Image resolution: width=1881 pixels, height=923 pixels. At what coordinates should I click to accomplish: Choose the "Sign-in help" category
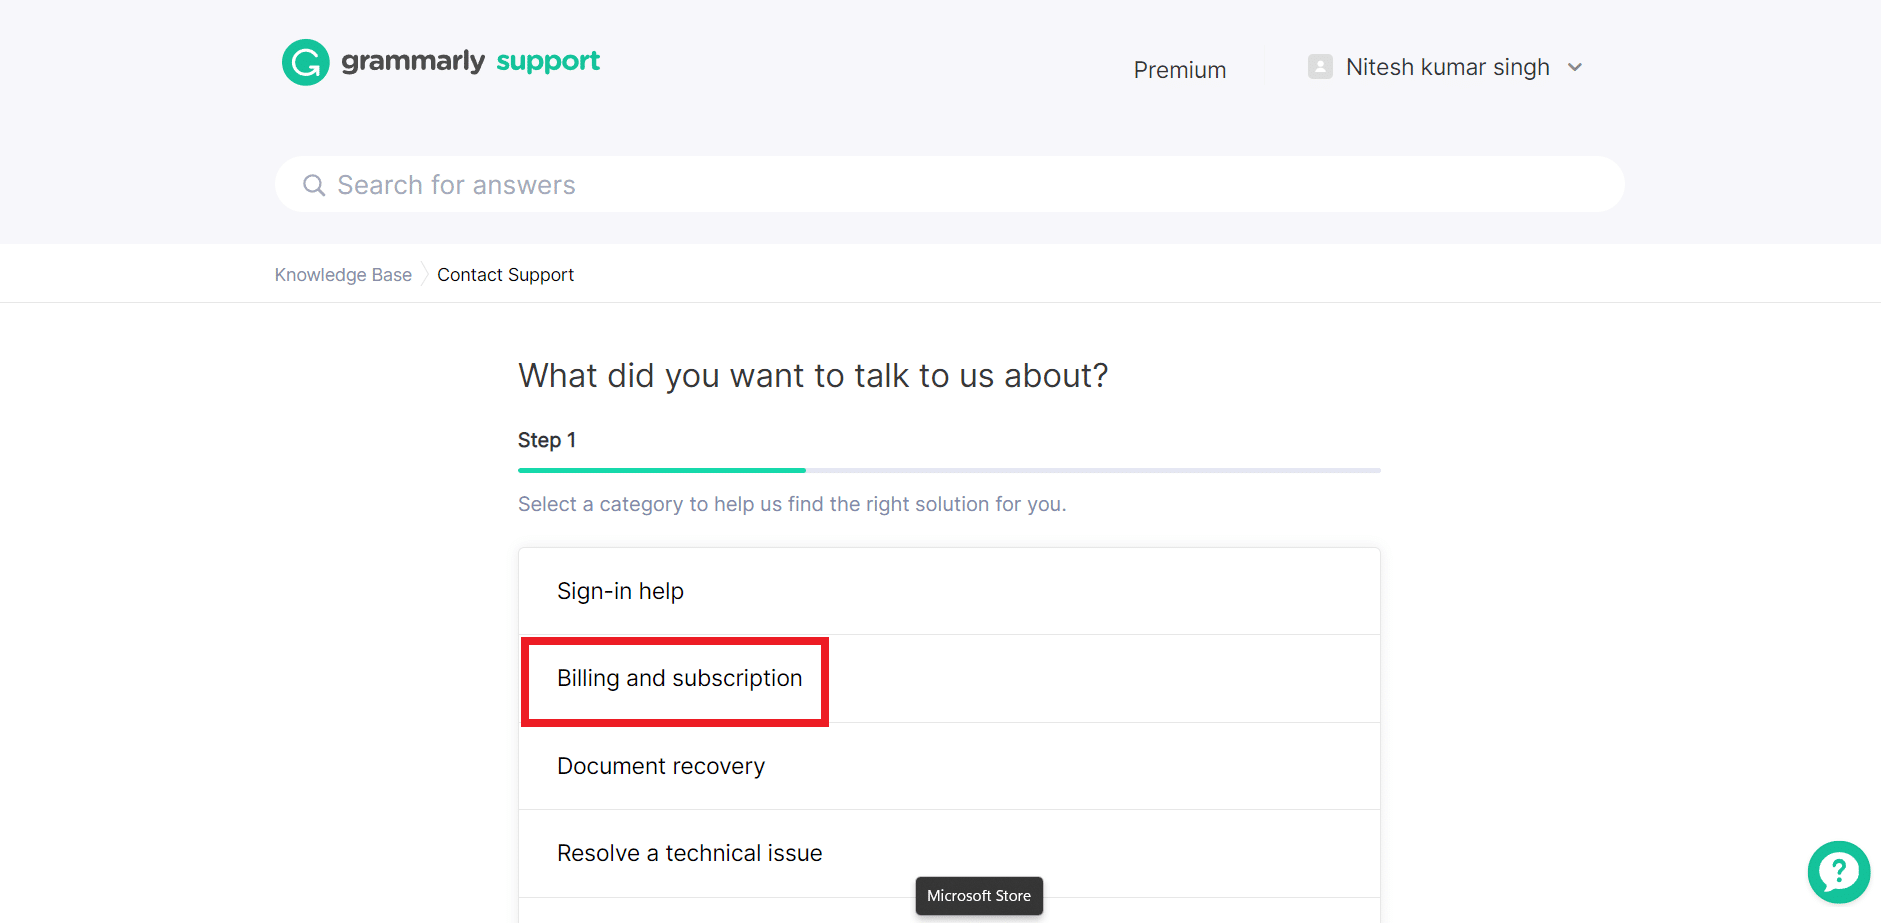tap(620, 591)
